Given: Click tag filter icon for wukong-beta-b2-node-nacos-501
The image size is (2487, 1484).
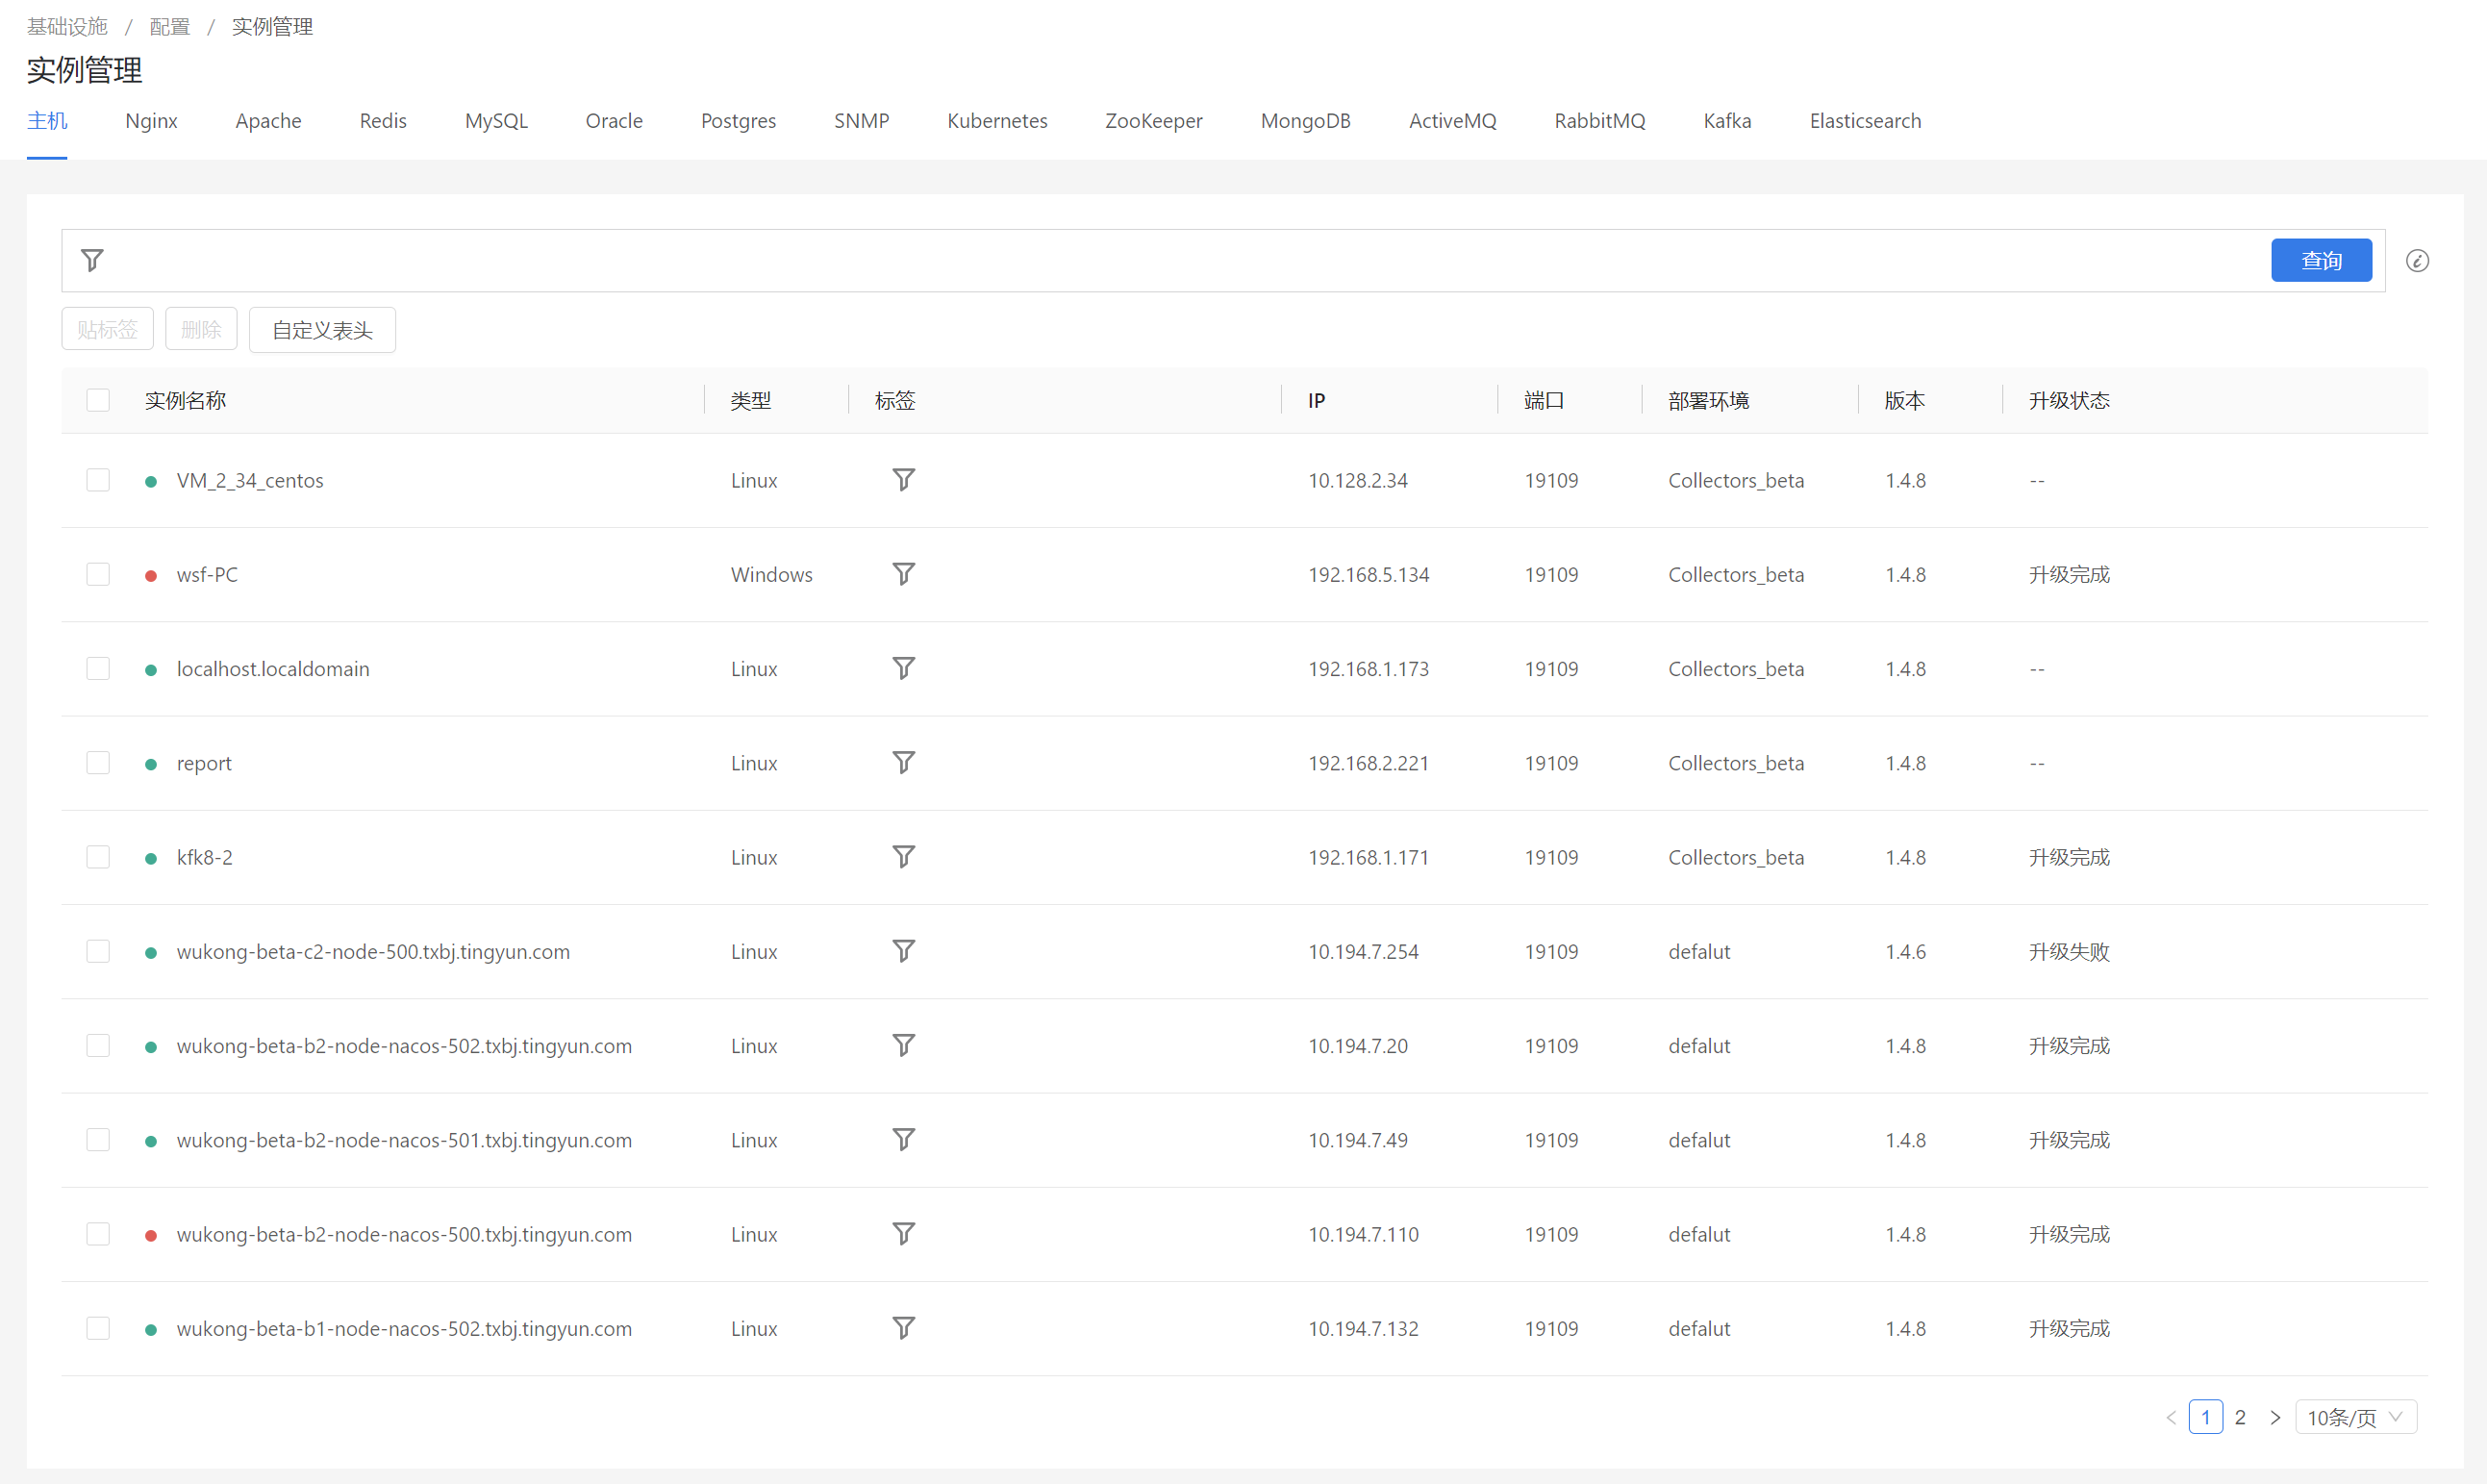Looking at the screenshot, I should click(903, 1140).
